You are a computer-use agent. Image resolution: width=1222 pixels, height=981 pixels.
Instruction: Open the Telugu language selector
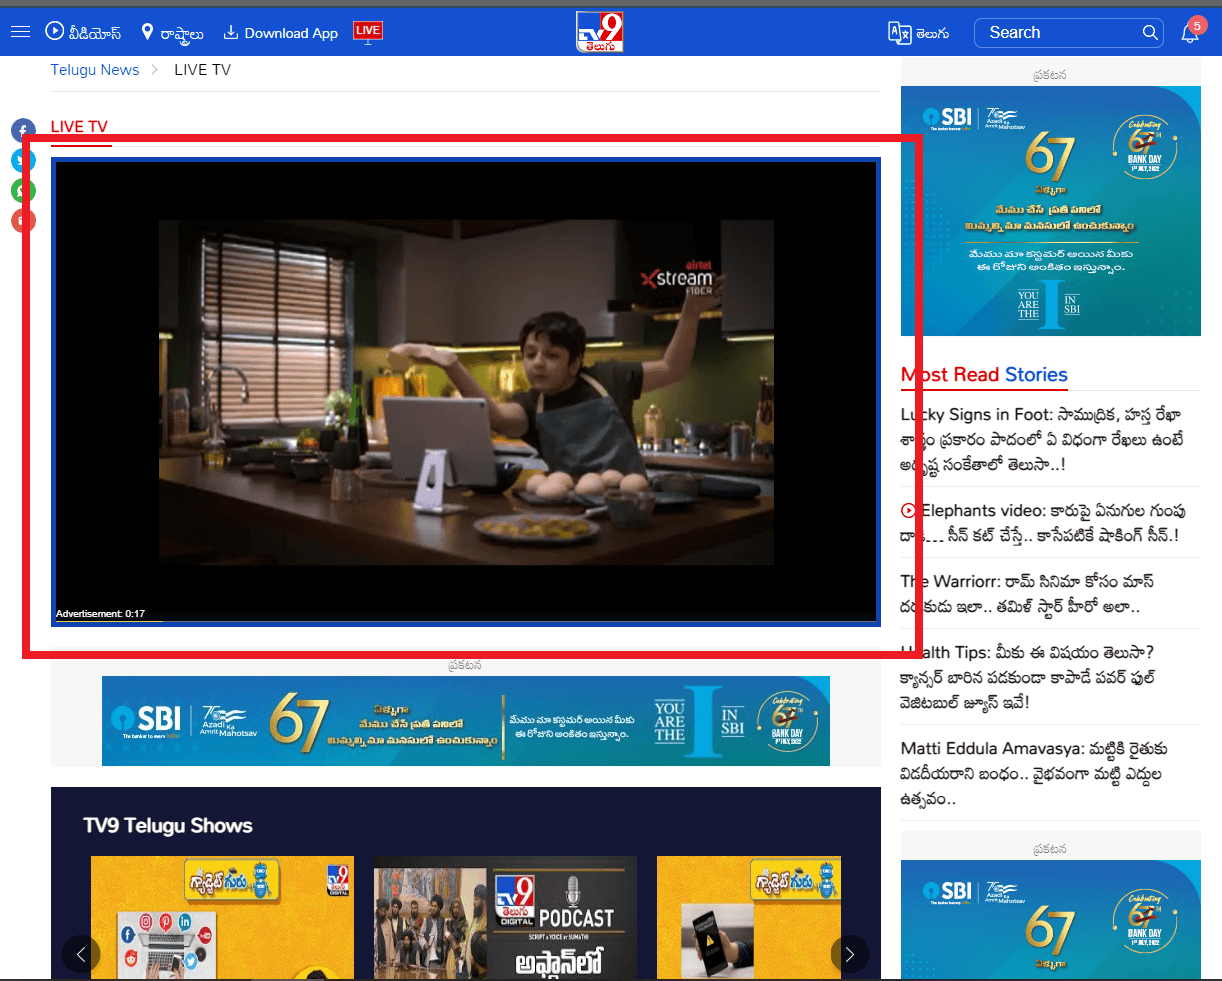(919, 33)
